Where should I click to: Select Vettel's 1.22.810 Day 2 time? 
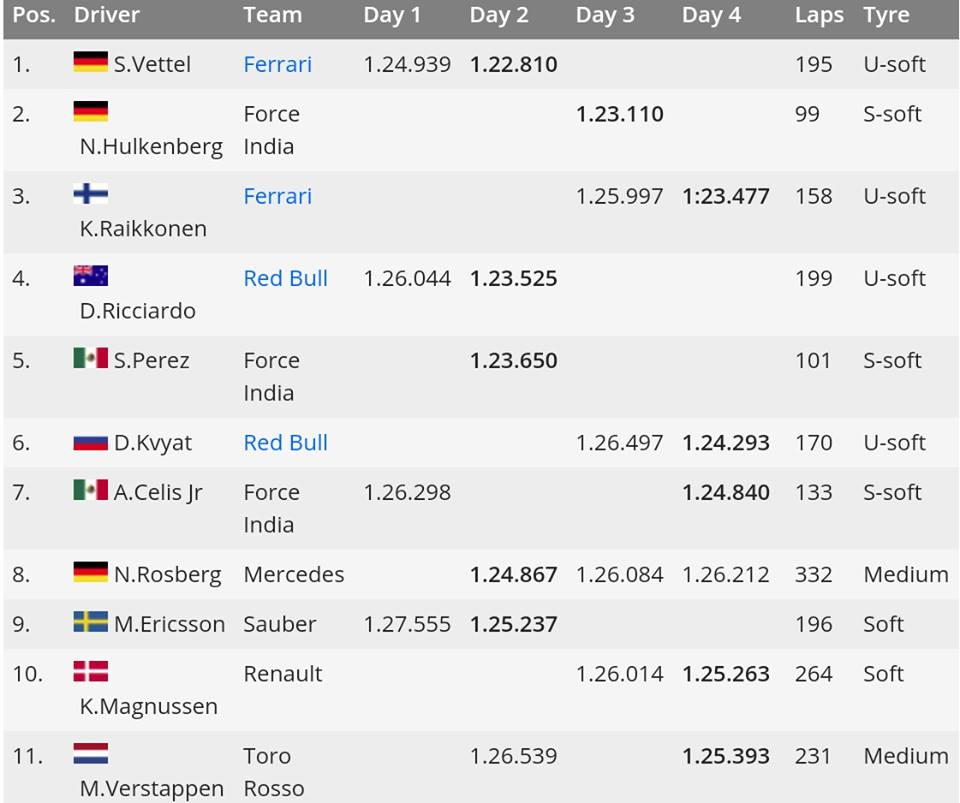[x=513, y=64]
